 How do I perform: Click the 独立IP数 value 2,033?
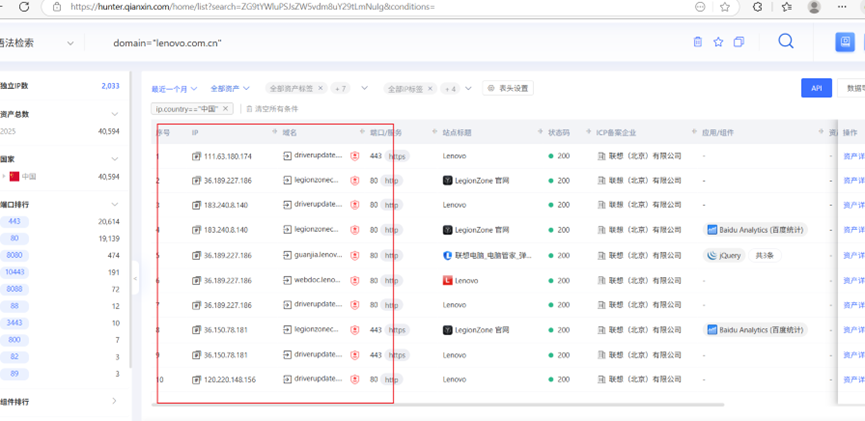coord(110,86)
